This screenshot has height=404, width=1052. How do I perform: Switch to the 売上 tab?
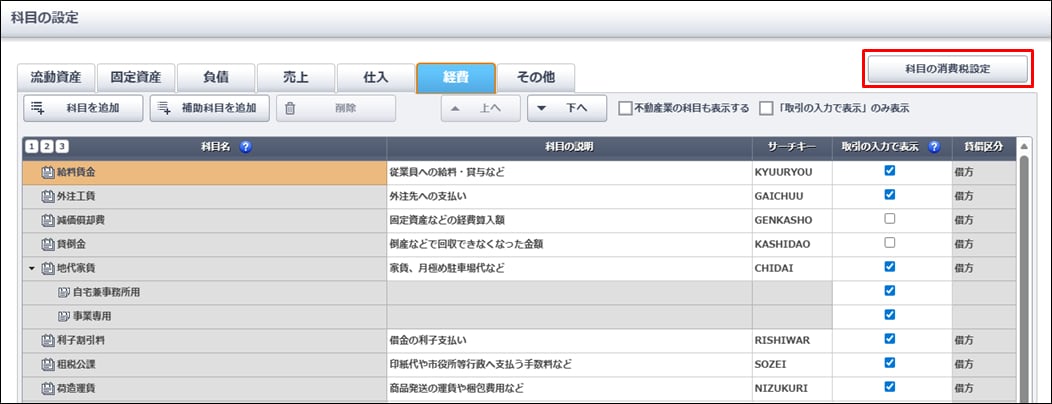[x=295, y=78]
